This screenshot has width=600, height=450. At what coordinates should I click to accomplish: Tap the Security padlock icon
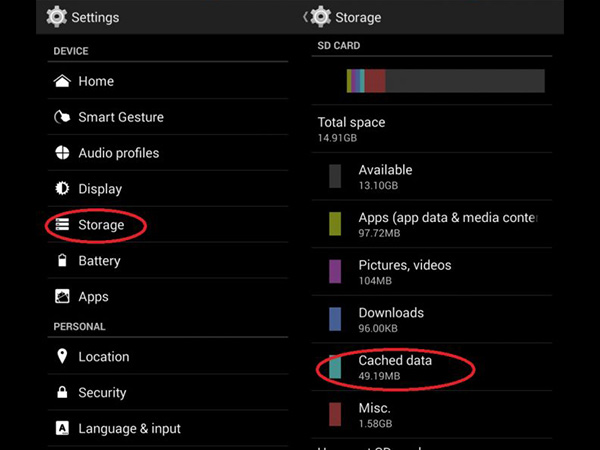[61, 393]
